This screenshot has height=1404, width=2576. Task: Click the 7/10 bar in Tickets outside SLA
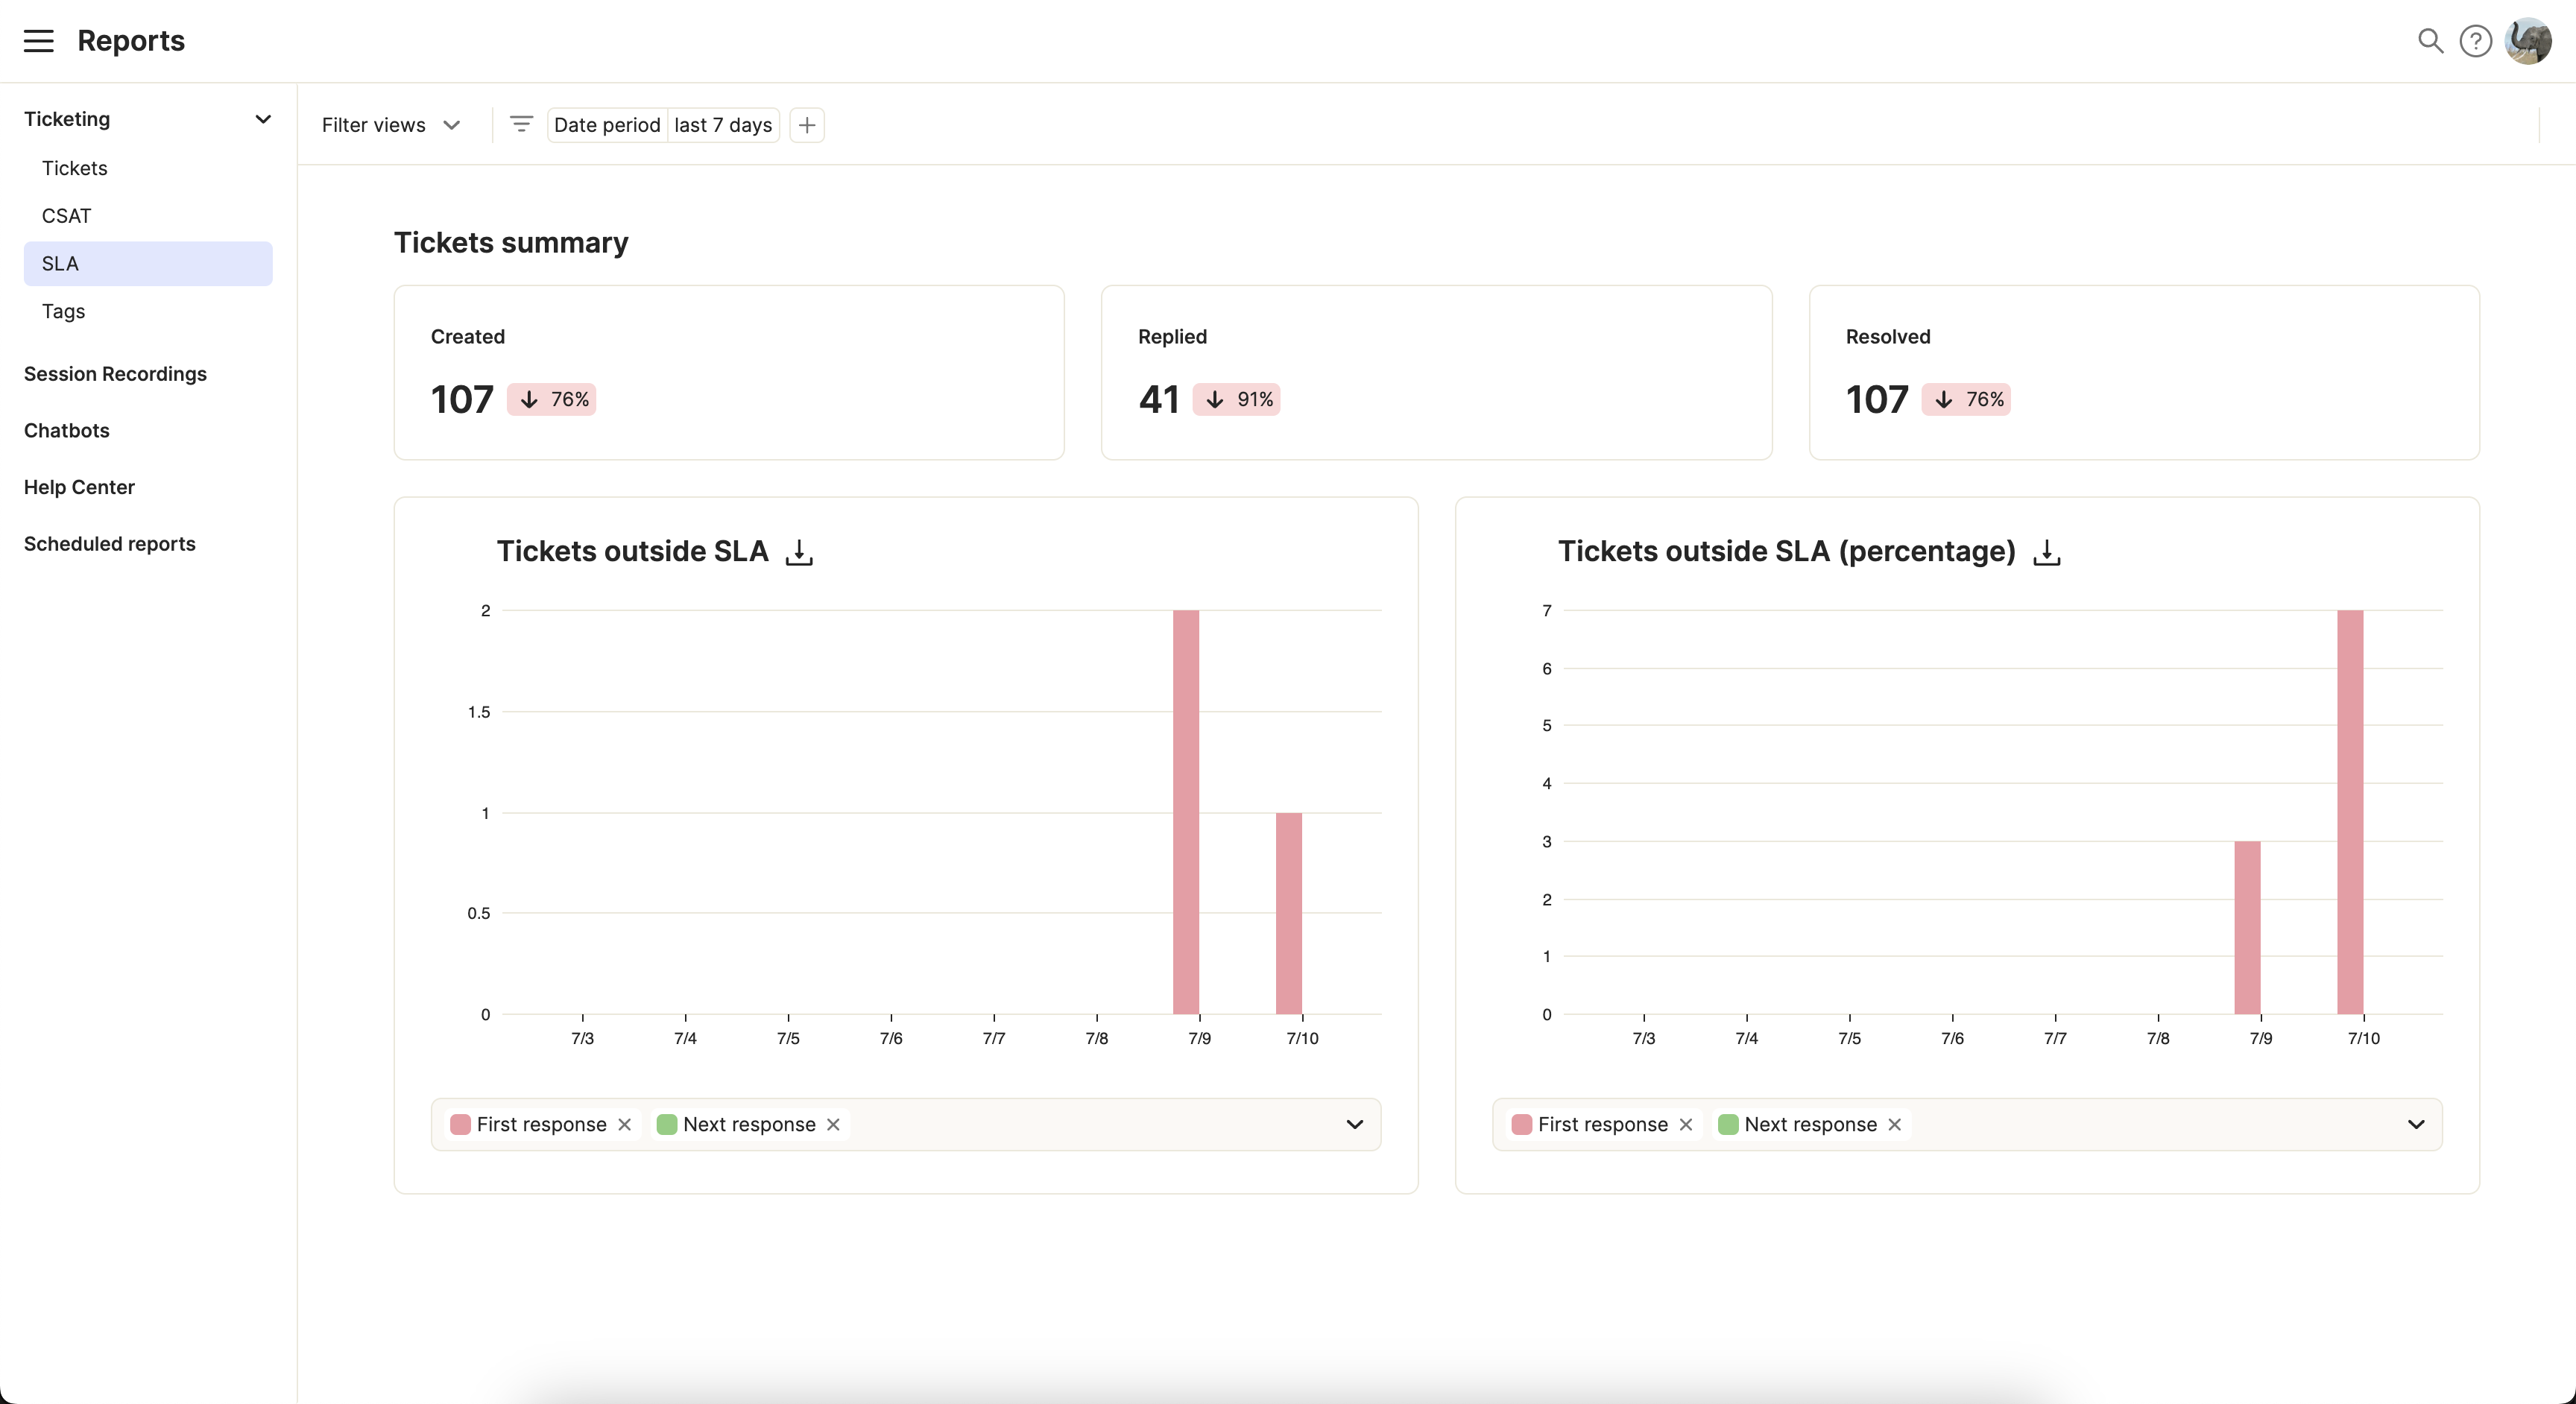tap(1289, 913)
